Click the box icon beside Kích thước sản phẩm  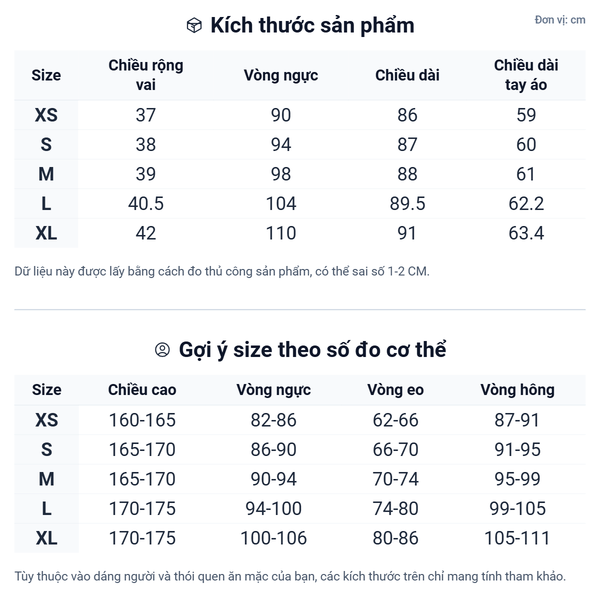[x=195, y=26]
